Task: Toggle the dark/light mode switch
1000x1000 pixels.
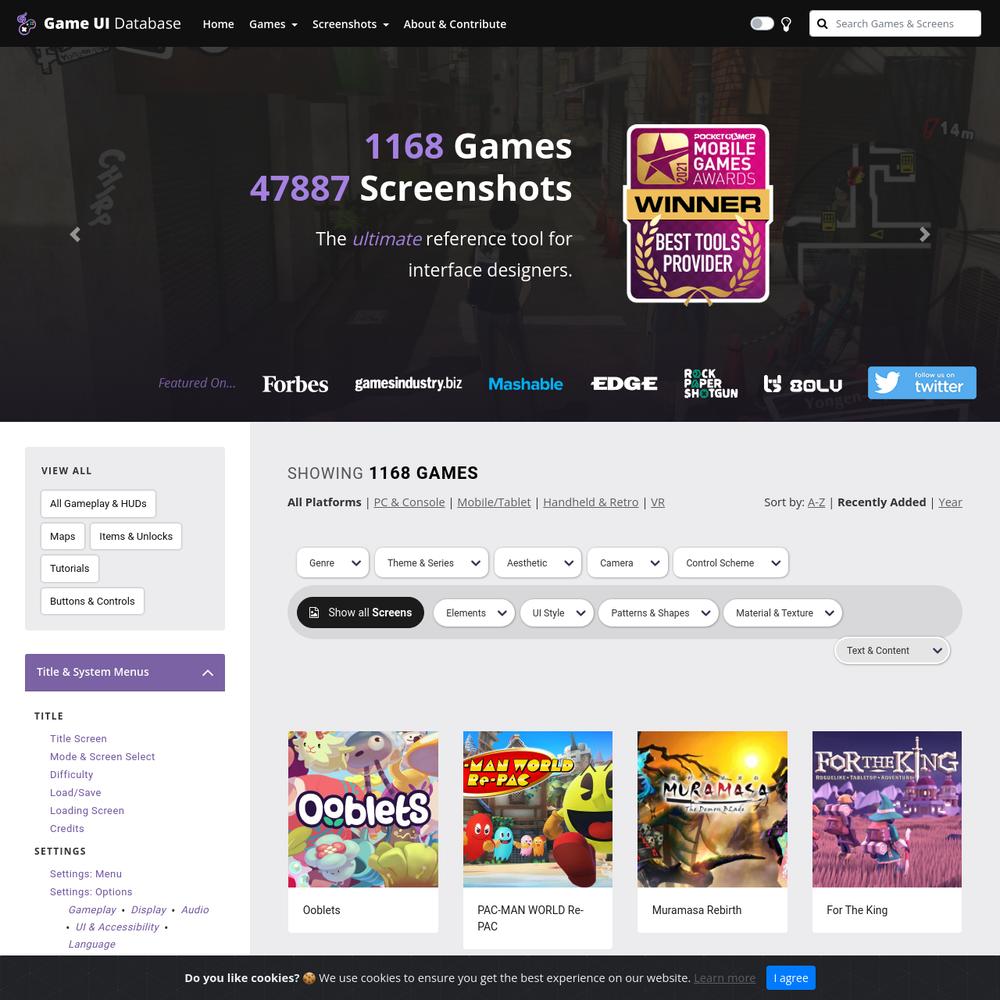Action: point(761,24)
